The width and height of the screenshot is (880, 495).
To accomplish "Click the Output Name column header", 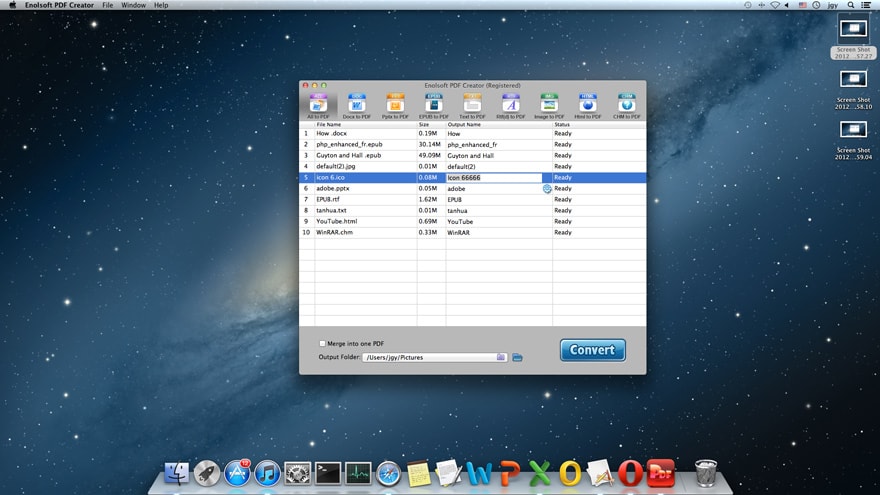I will 499,125.
